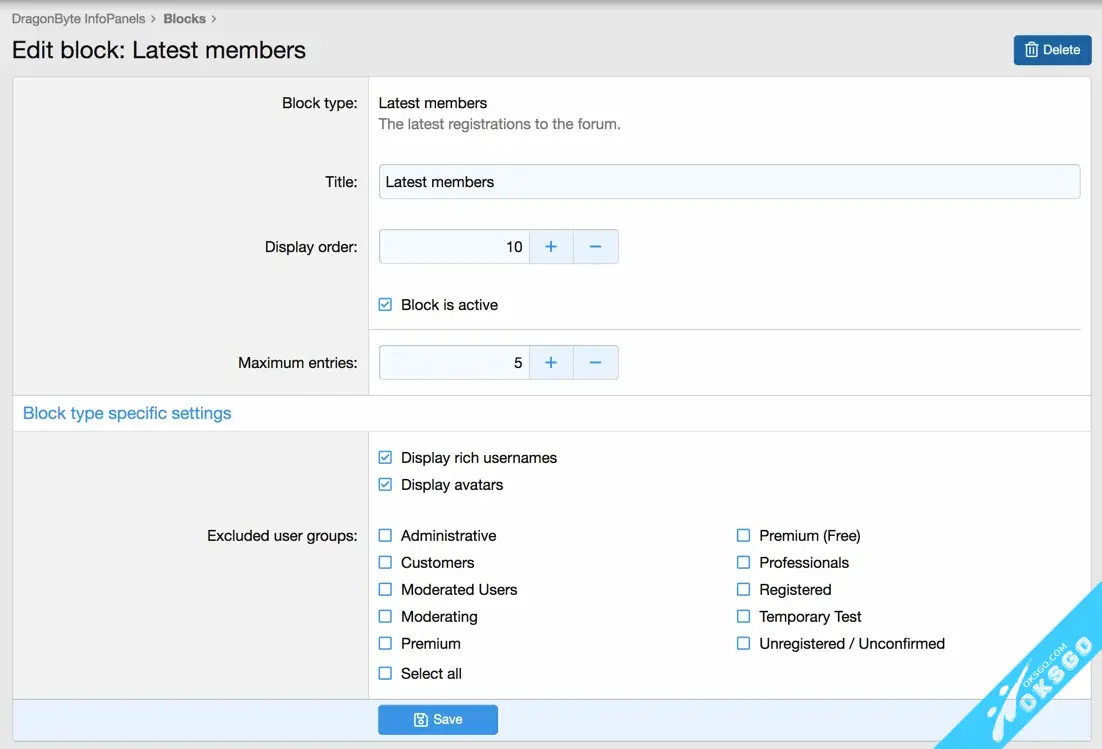Uncheck Block is active checkbox

click(x=385, y=305)
